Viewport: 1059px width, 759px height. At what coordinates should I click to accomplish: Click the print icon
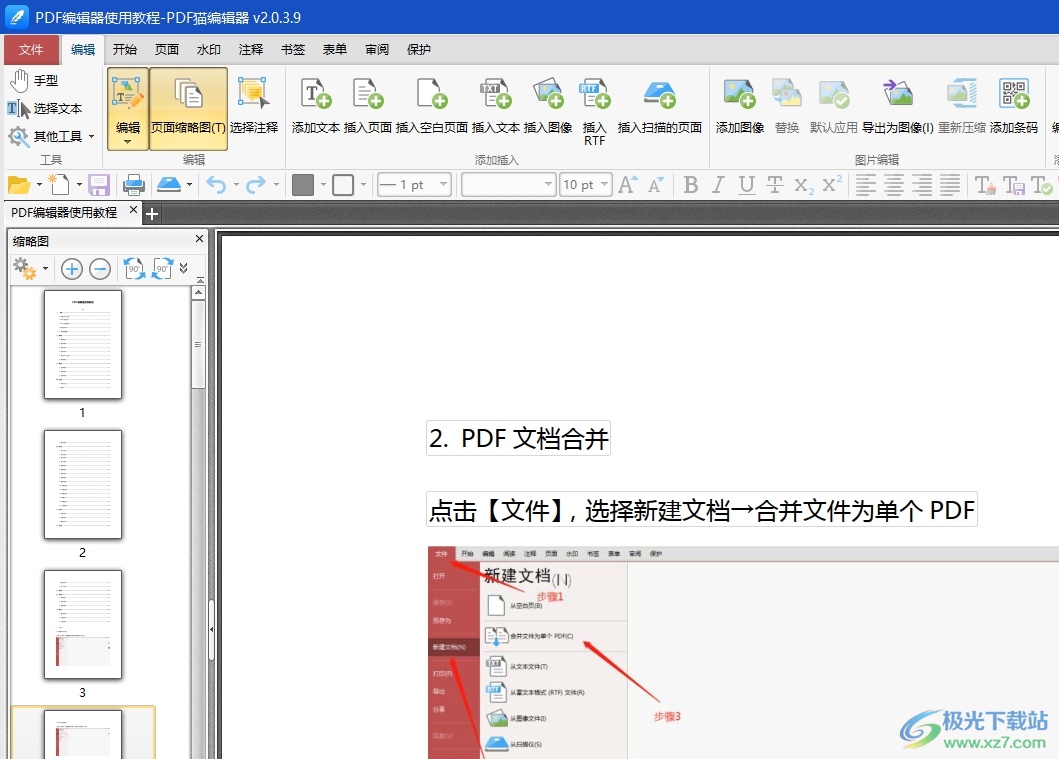click(134, 185)
